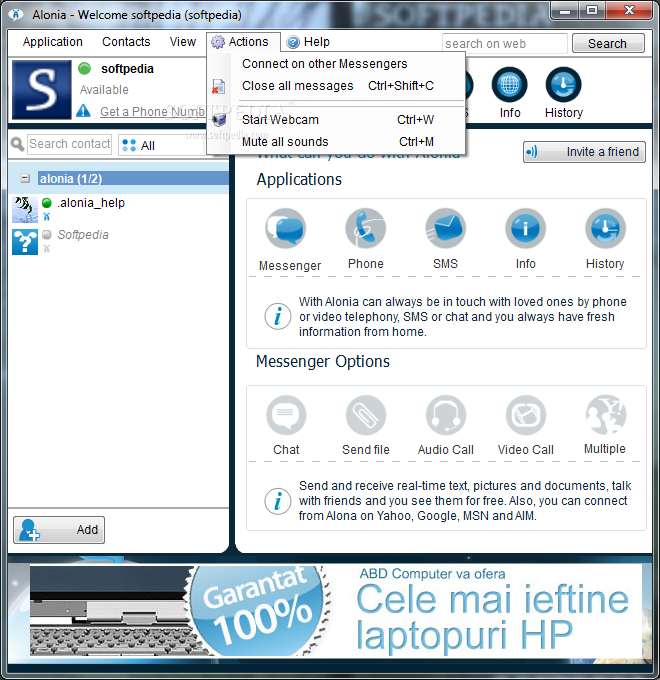This screenshot has width=660, height=680.
Task: Select the Multiple messengers icon
Action: (x=605, y=415)
